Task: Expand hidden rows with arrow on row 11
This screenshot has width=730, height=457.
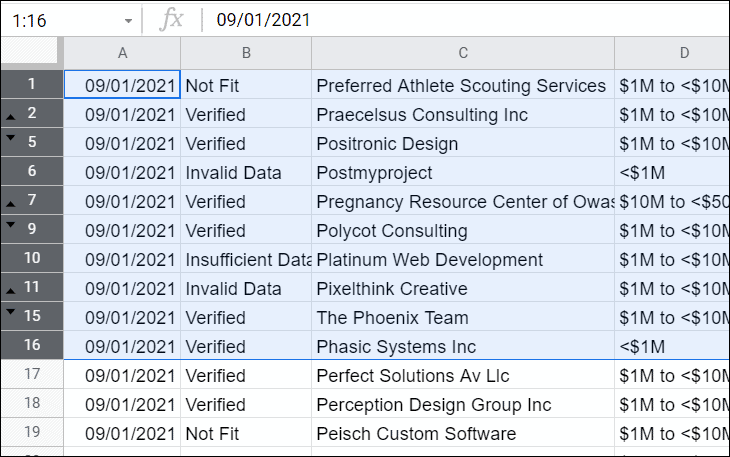Action: 10,293
